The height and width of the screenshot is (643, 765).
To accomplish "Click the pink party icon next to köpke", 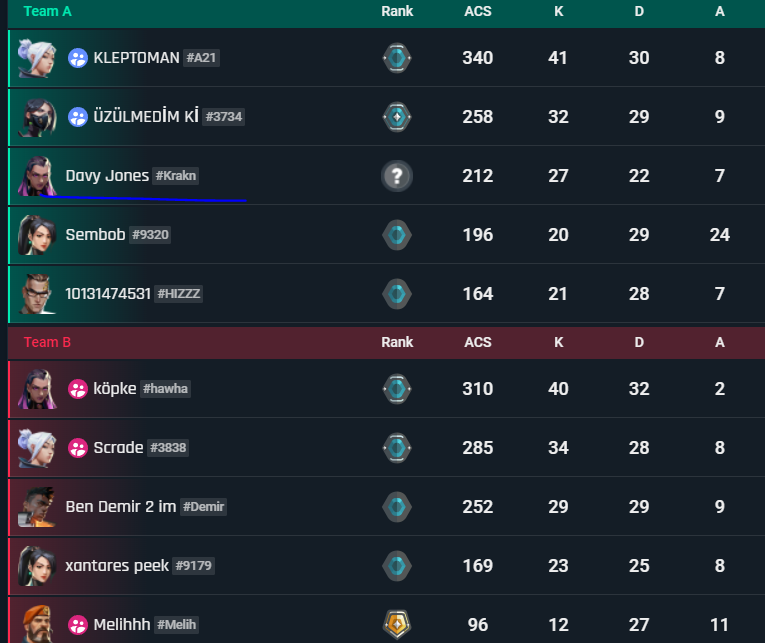I will (78, 389).
